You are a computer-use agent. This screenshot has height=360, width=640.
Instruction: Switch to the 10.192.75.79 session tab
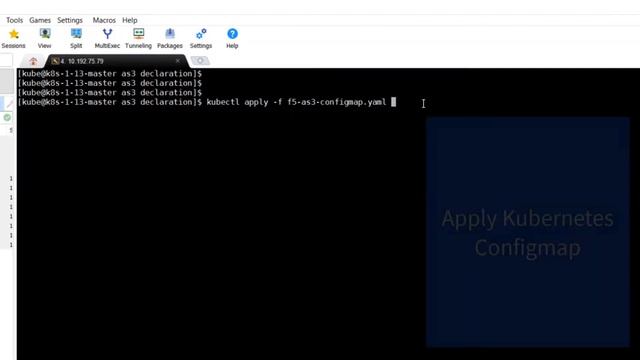[116, 61]
